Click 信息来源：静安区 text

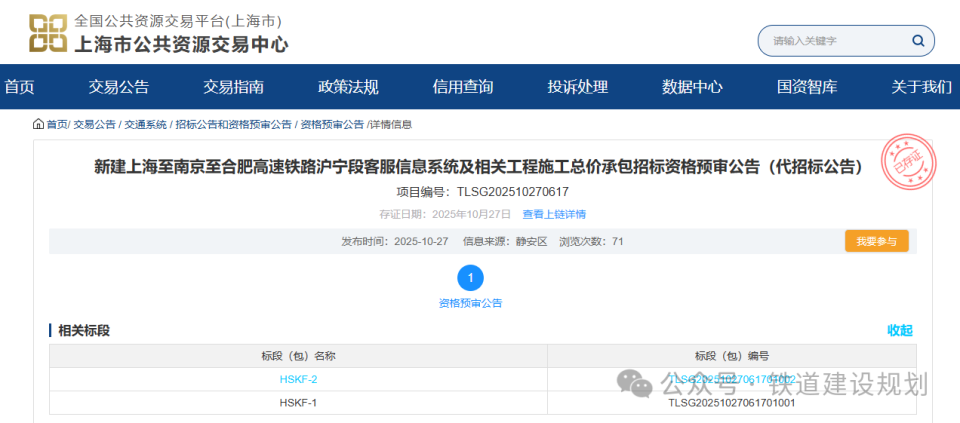(x=505, y=241)
